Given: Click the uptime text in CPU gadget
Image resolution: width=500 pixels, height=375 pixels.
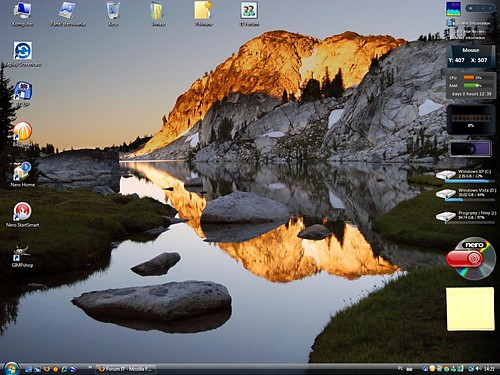Looking at the screenshot, I should [x=471, y=94].
